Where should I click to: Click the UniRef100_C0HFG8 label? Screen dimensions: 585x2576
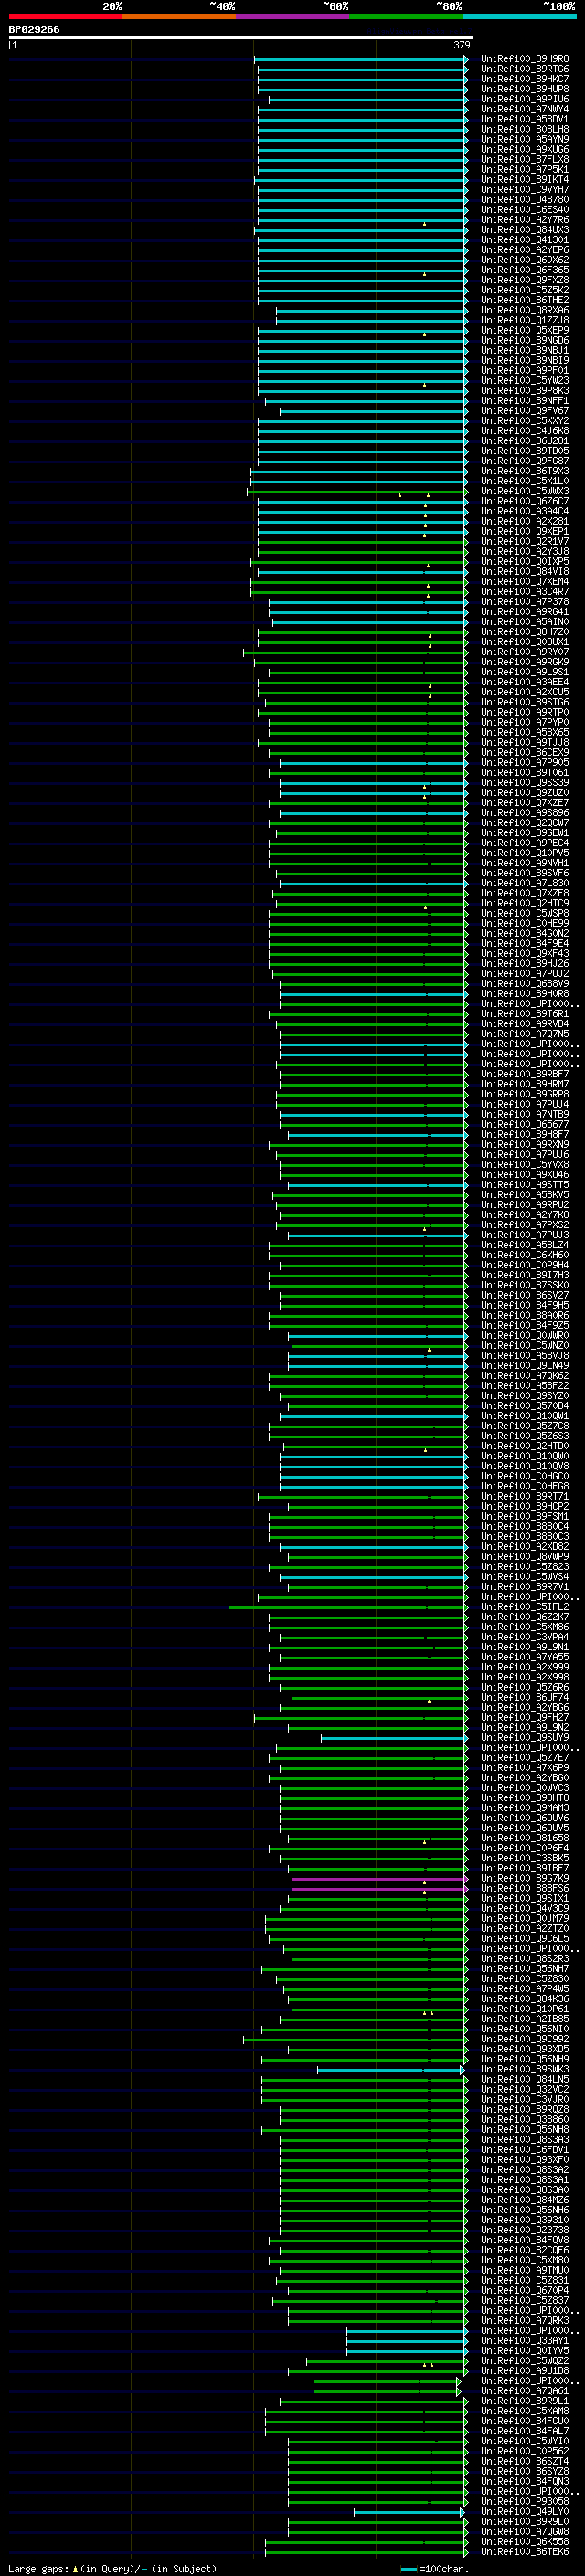pyautogui.click(x=525, y=1486)
